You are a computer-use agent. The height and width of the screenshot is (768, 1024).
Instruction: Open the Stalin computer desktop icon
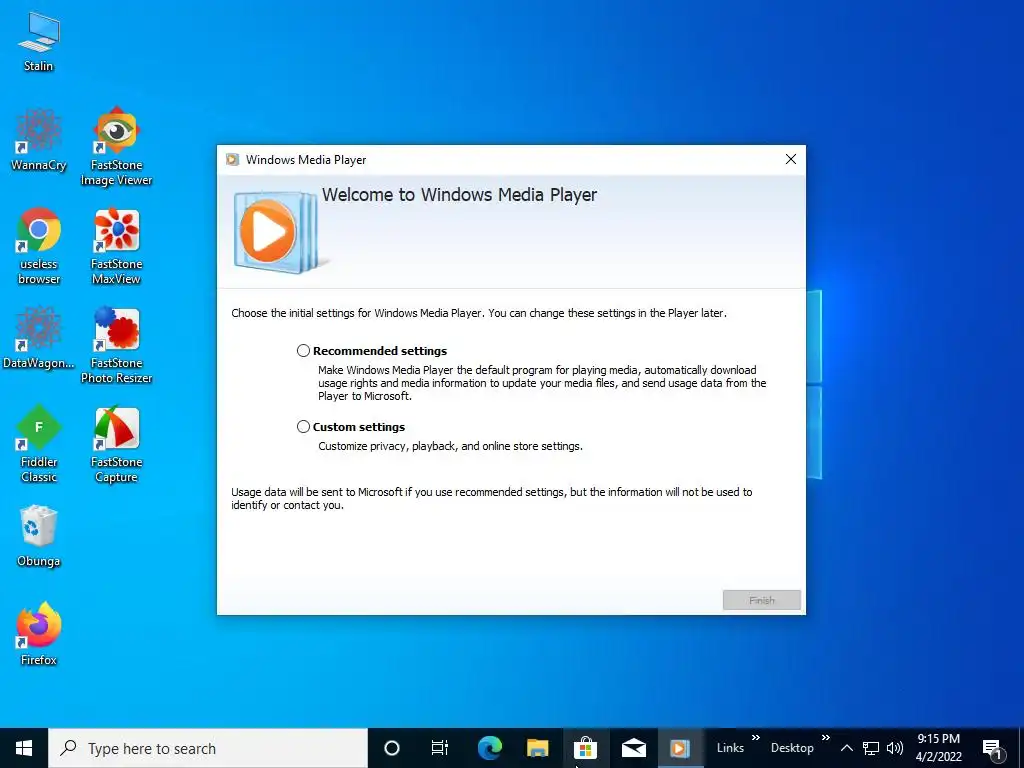click(x=39, y=42)
